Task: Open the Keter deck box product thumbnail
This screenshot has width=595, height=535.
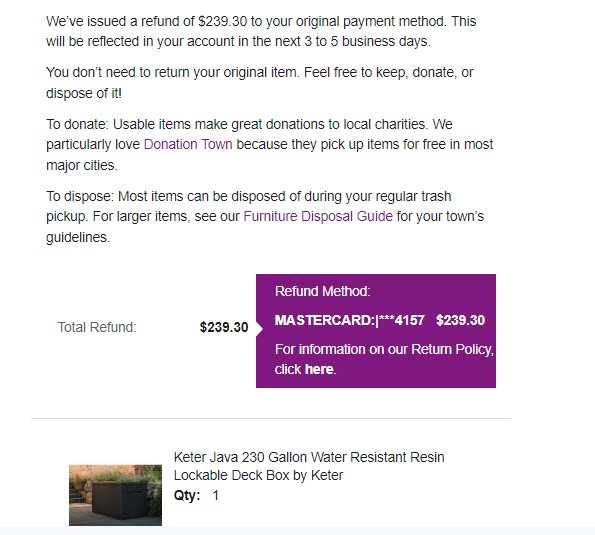Action: click(115, 495)
